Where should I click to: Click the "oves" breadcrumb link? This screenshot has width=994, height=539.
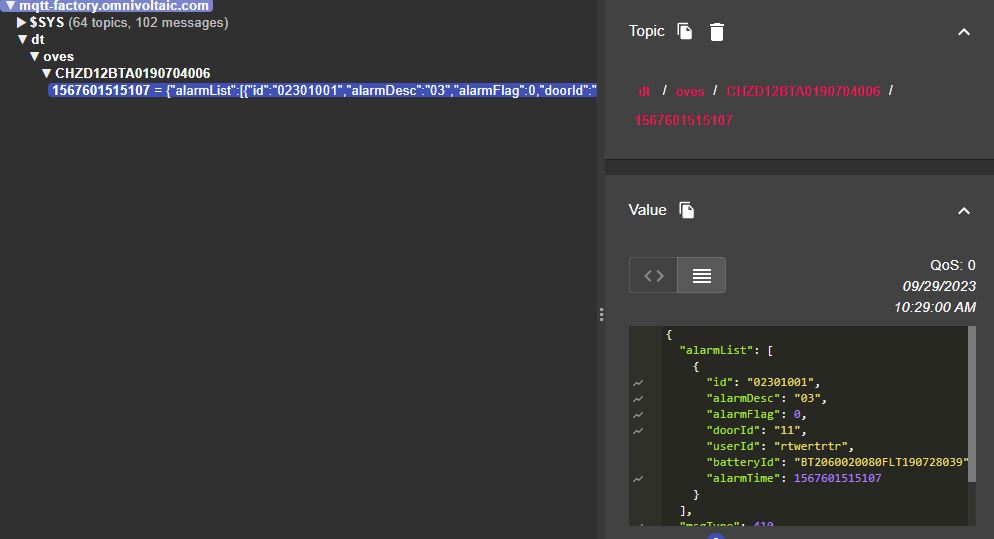click(690, 91)
